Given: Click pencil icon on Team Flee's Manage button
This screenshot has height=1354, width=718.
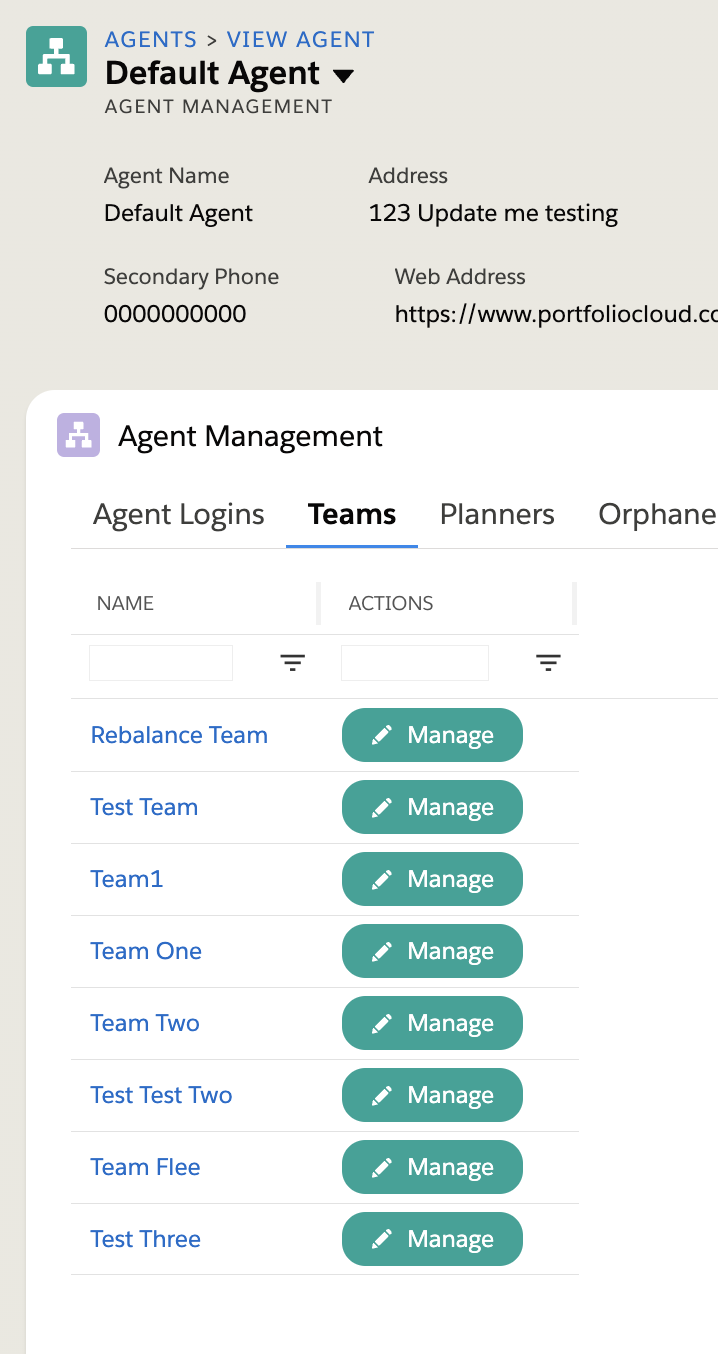Looking at the screenshot, I should (x=381, y=1168).
